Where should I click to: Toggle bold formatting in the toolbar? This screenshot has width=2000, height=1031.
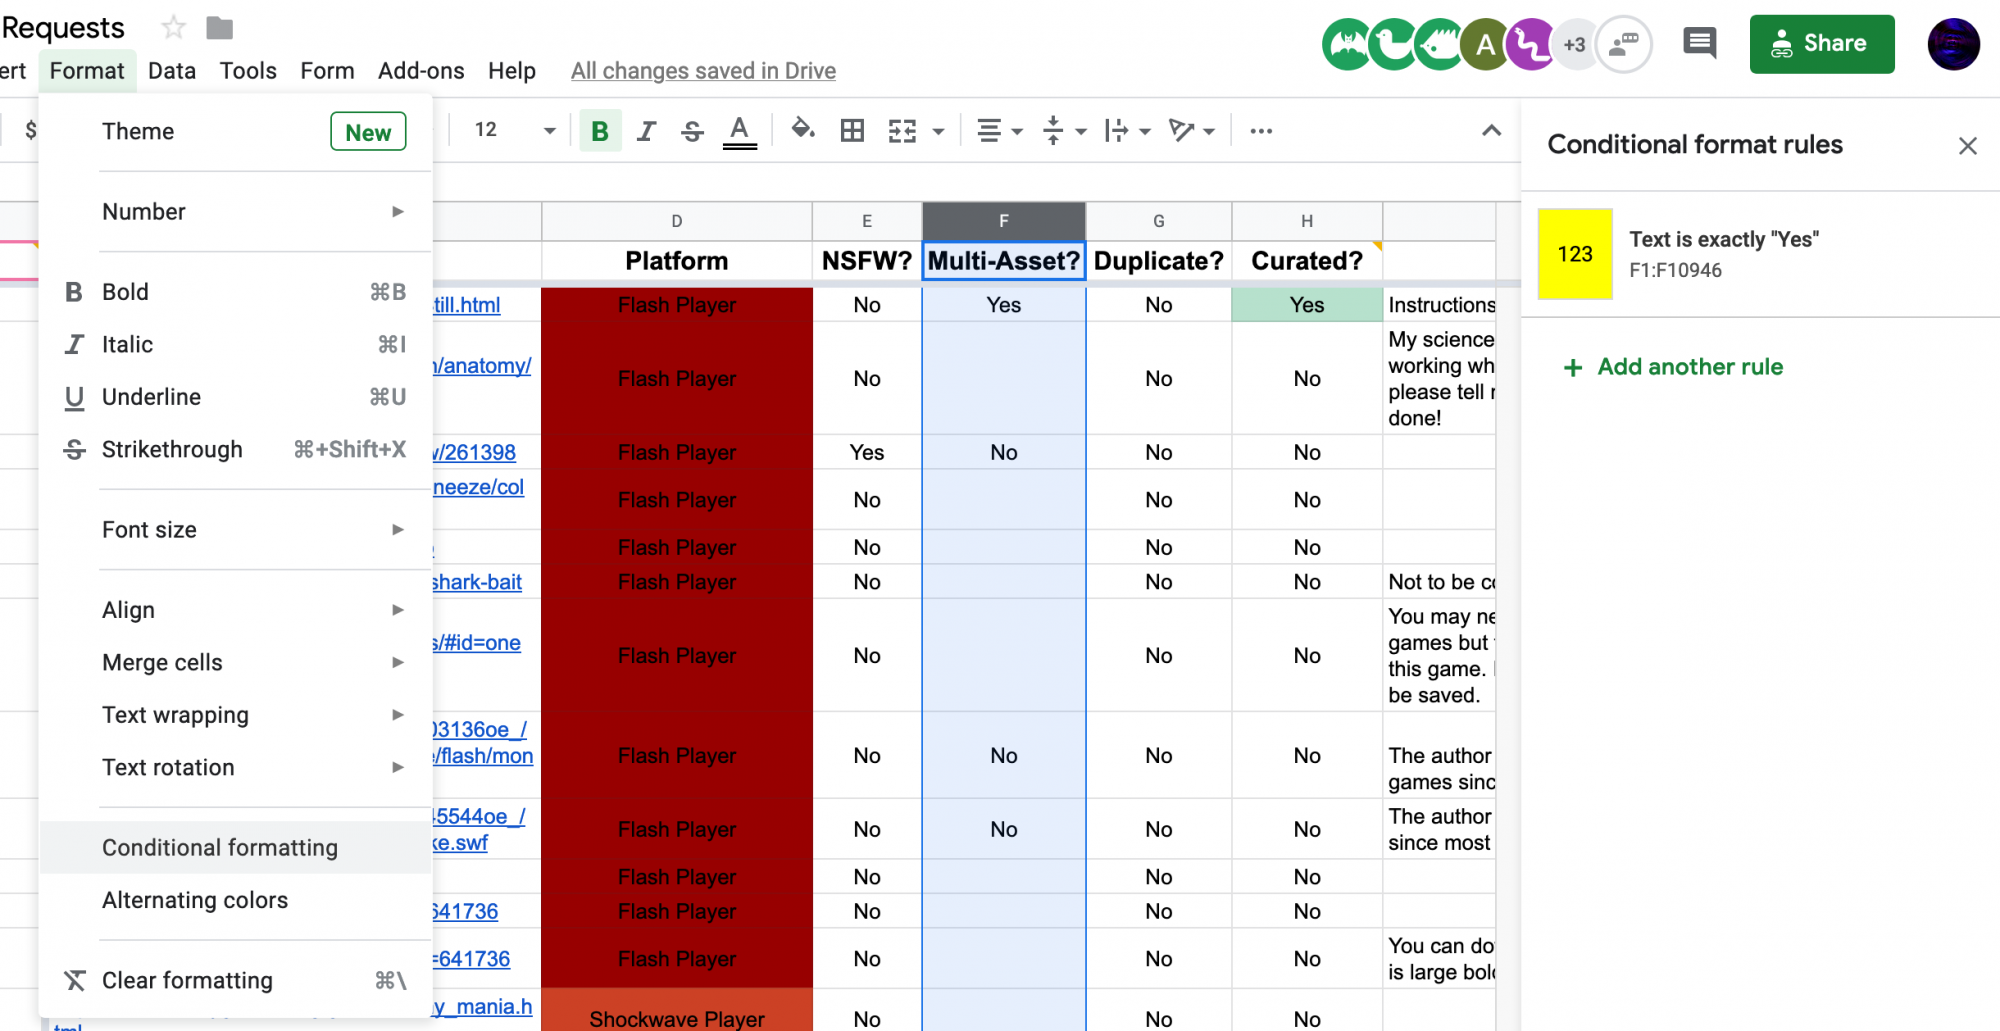coord(598,130)
